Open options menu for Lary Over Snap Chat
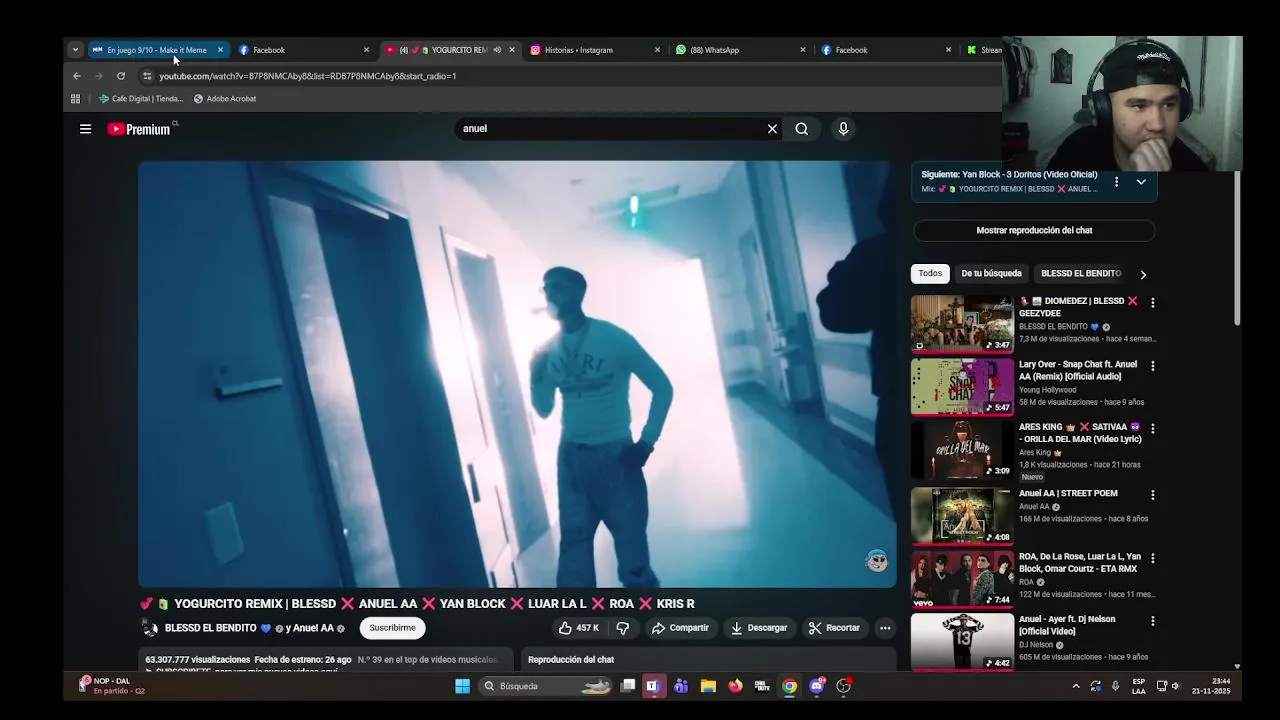Screen dimensions: 1280x720 coord(1152,366)
